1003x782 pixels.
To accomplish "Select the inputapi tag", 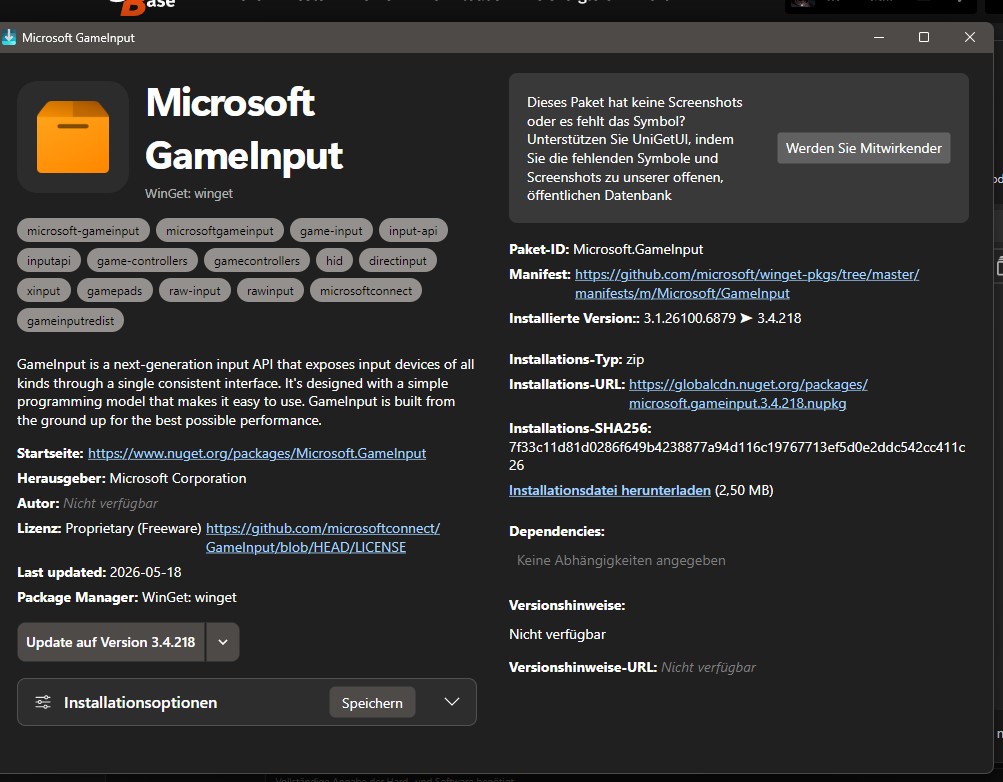I will tap(49, 261).
